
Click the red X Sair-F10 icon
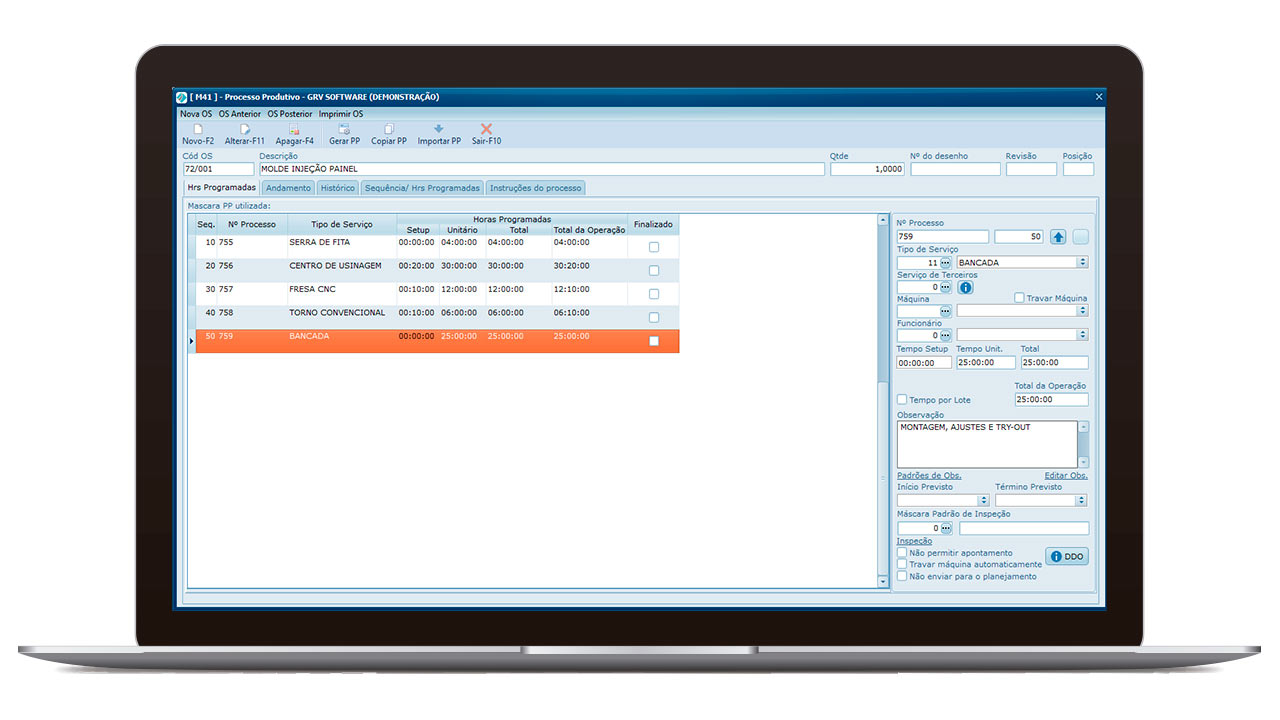click(x=487, y=129)
